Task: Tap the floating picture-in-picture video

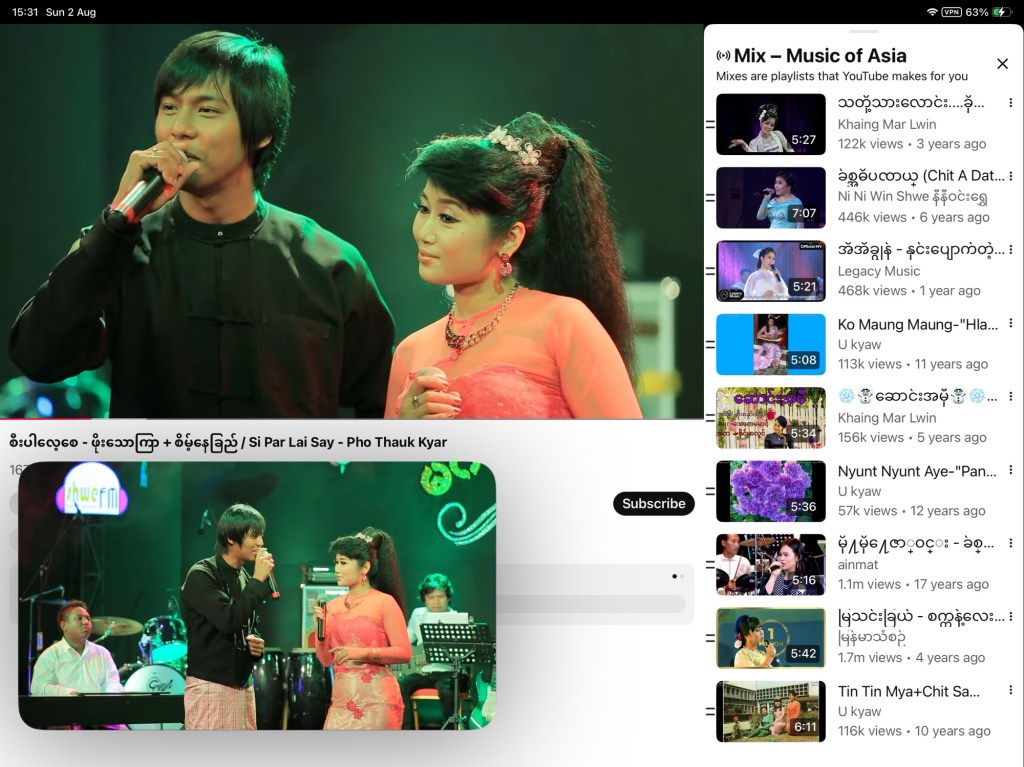Action: point(257,595)
